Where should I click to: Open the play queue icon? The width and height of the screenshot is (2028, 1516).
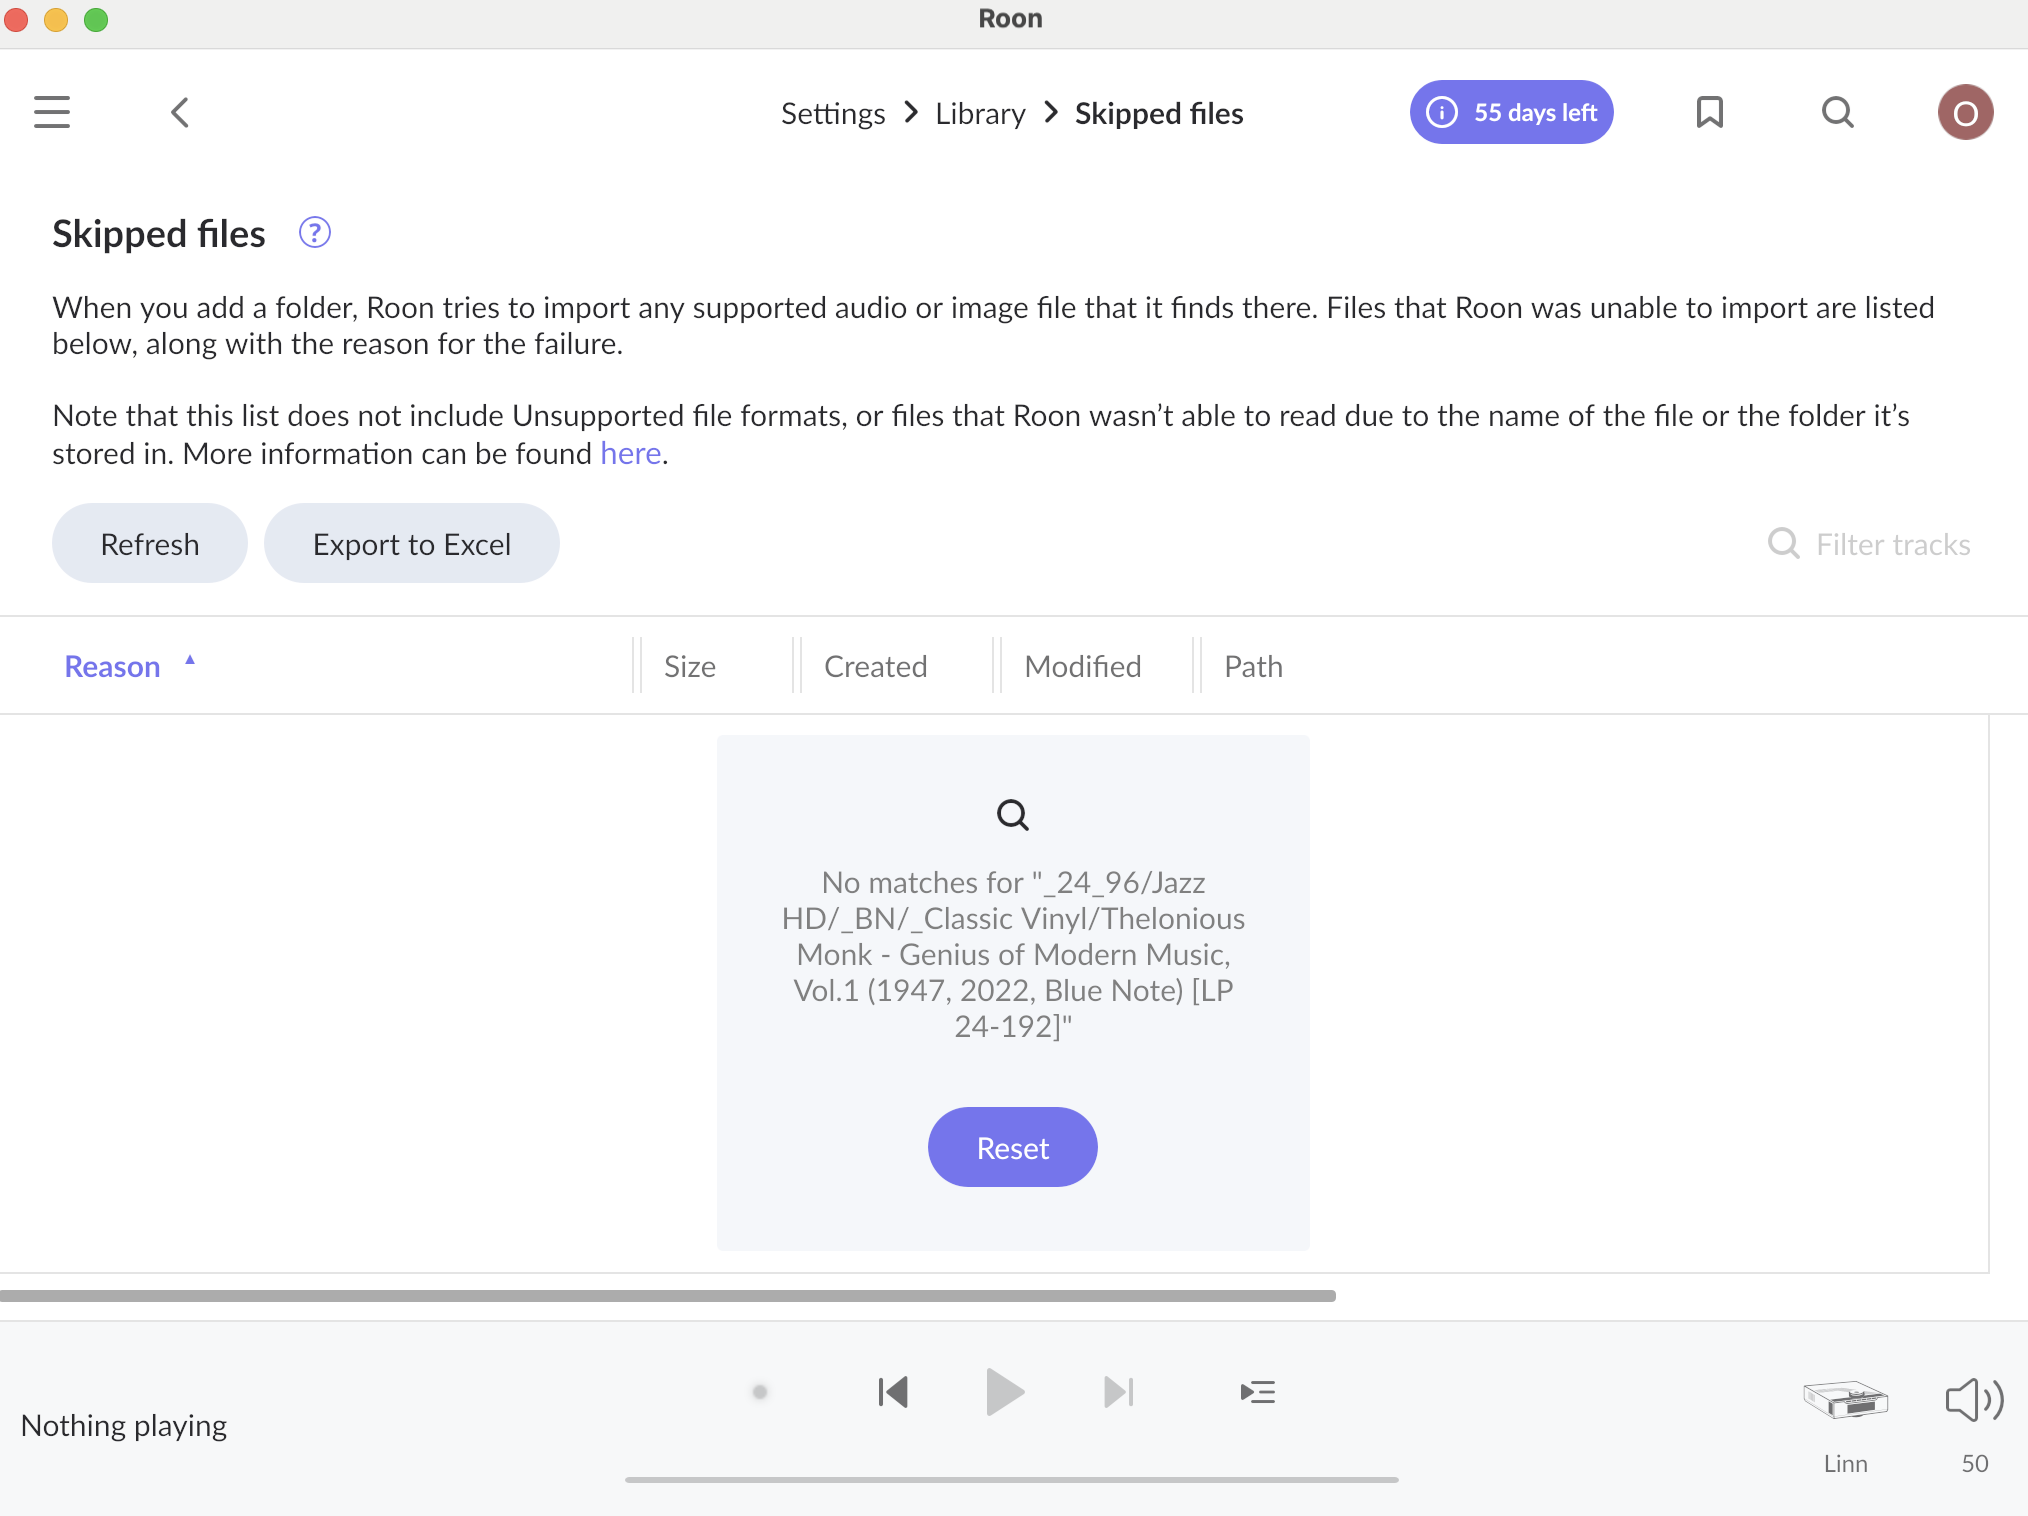pos(1257,1392)
